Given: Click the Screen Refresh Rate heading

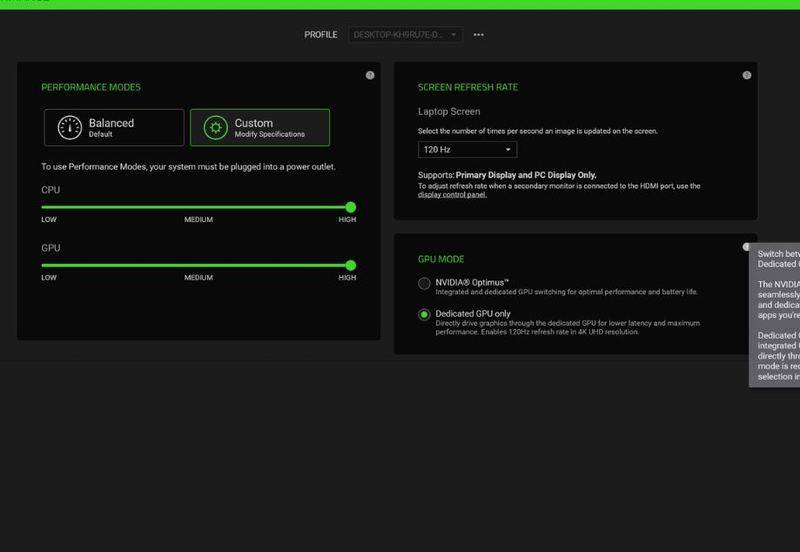Looking at the screenshot, I should pos(467,87).
